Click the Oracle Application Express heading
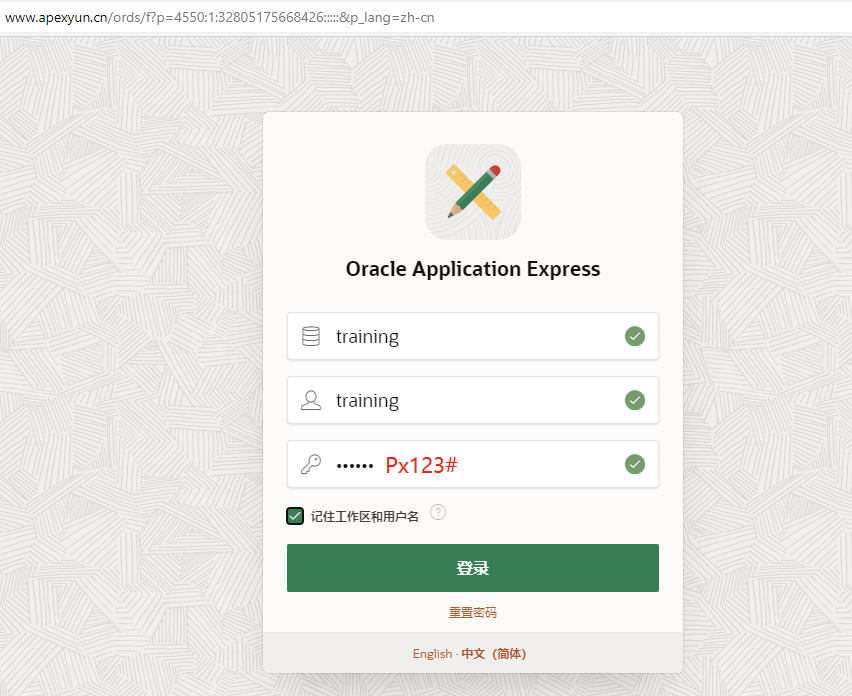Image resolution: width=852 pixels, height=696 pixels. [x=473, y=269]
